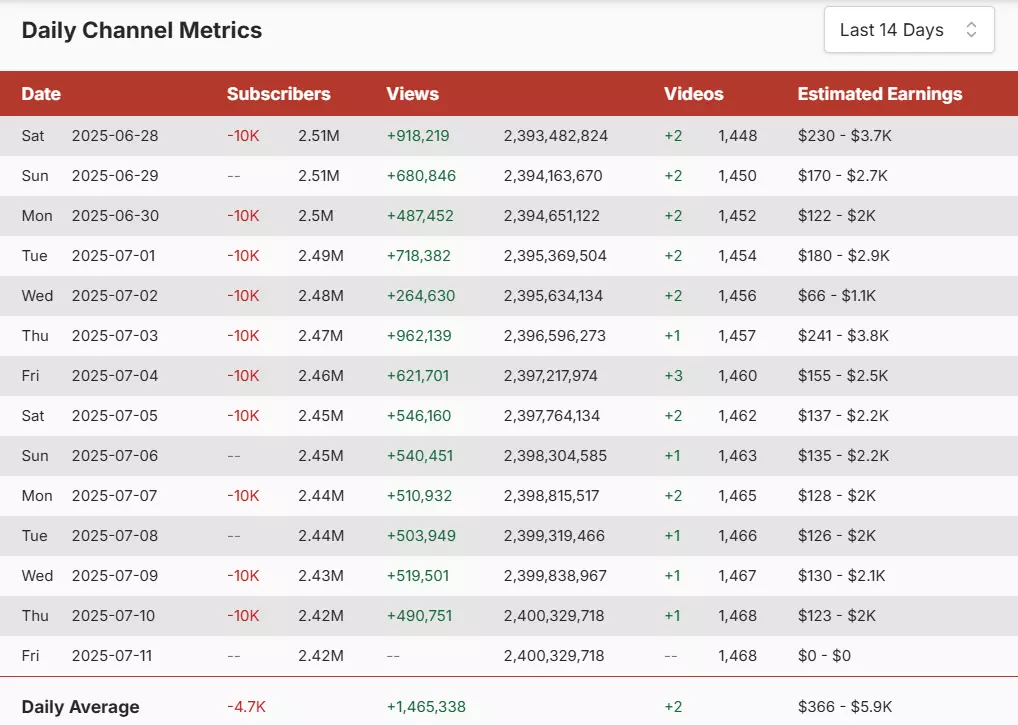Click earnings $170 - $2.7K
The width and height of the screenshot is (1018, 725).
pos(843,176)
